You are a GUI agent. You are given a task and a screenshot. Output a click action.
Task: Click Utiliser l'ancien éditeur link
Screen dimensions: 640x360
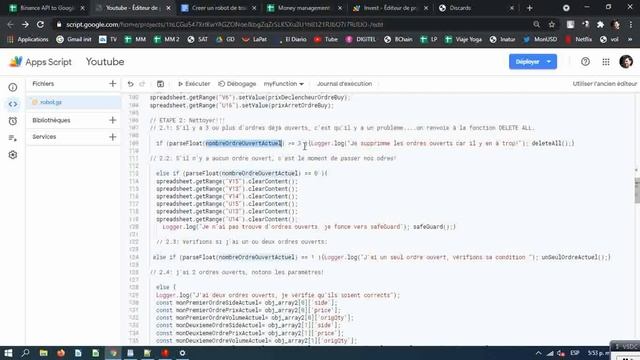(604, 84)
